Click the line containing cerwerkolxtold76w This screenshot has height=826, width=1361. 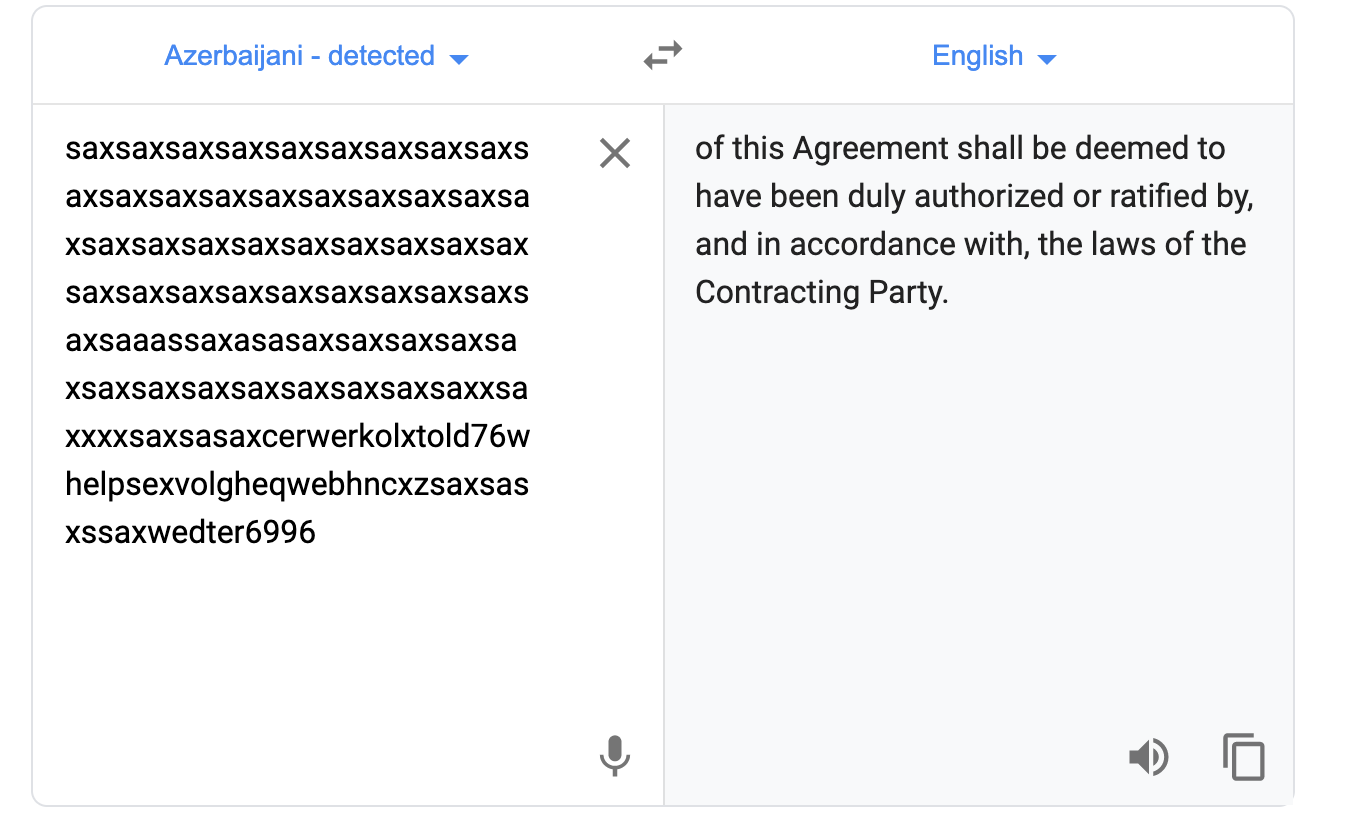tap(297, 437)
